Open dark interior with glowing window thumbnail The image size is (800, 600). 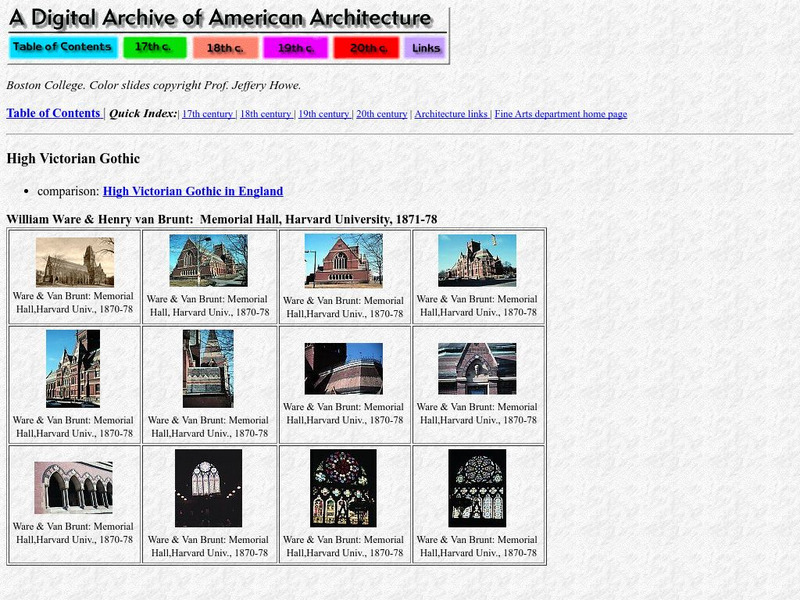coord(208,488)
